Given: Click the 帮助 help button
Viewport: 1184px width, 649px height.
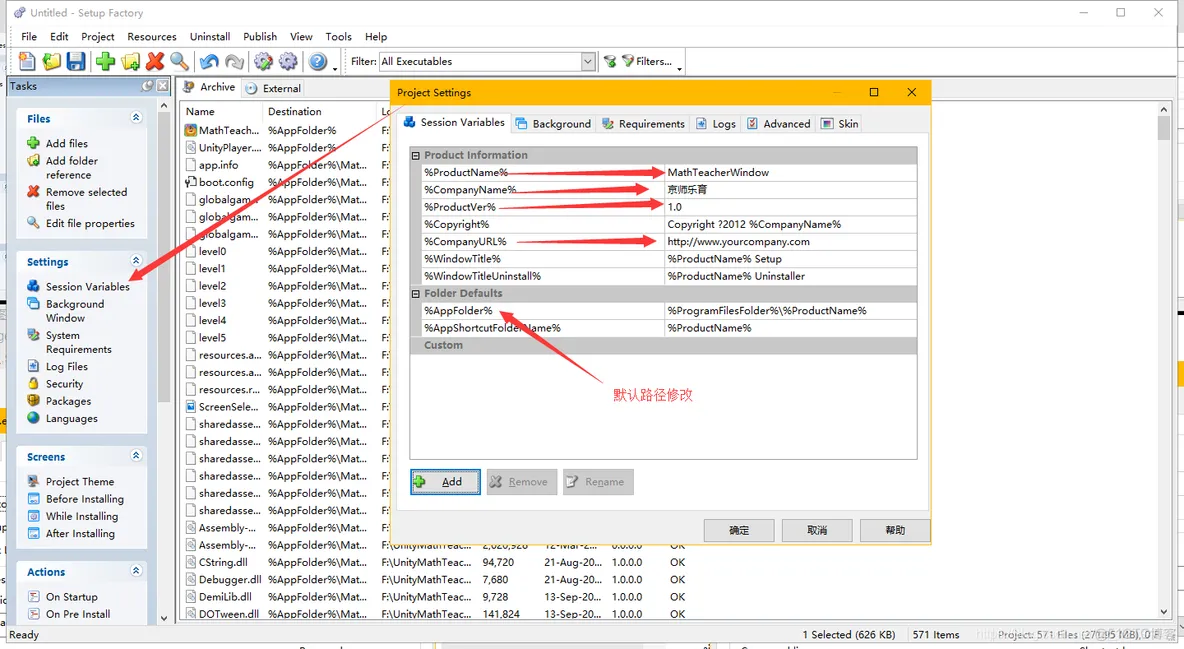Looking at the screenshot, I should (895, 530).
